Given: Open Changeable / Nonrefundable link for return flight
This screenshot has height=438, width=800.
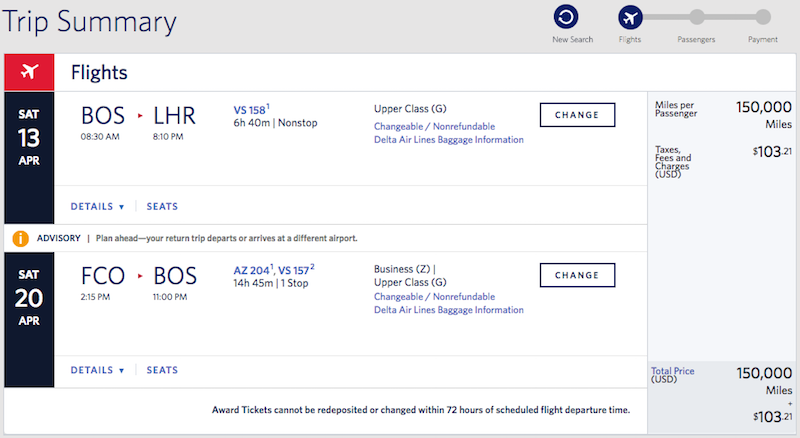Looking at the screenshot, I should 435,297.
